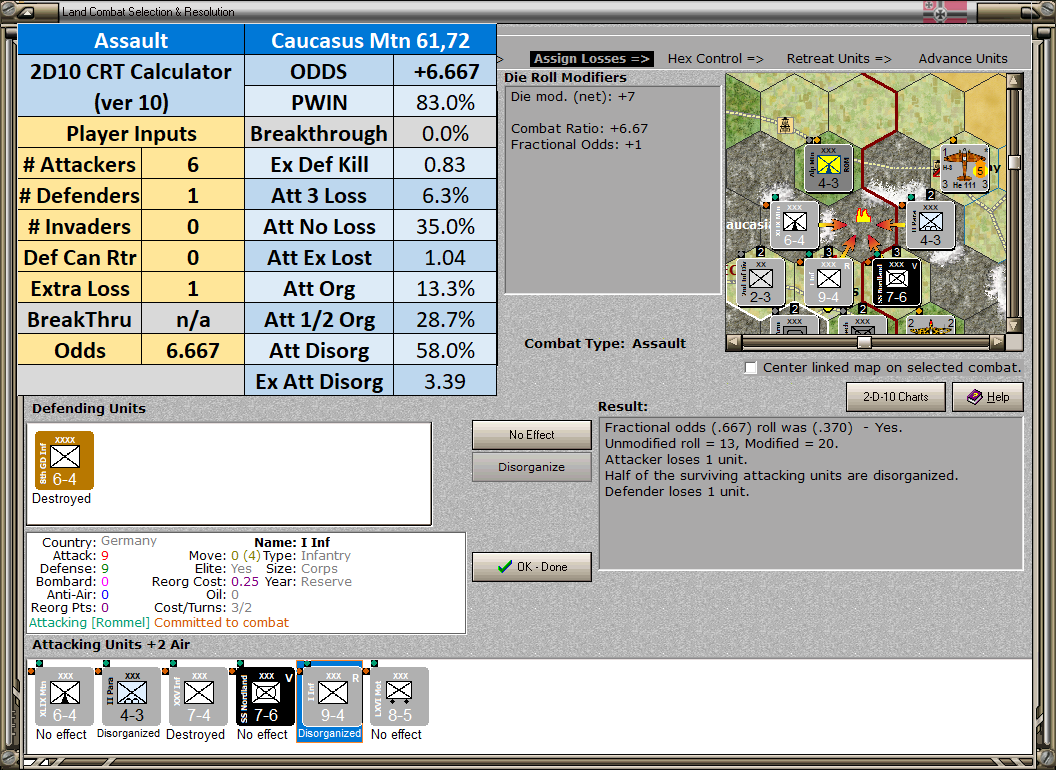This screenshot has width=1056, height=770.
Task: Open the 2-D-10 Charts
Action: (895, 397)
